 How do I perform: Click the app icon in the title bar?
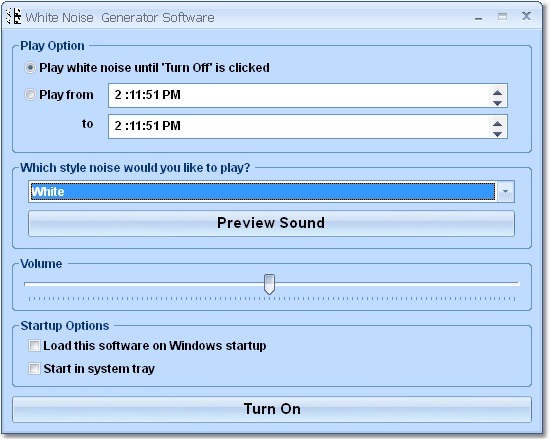click(x=14, y=16)
